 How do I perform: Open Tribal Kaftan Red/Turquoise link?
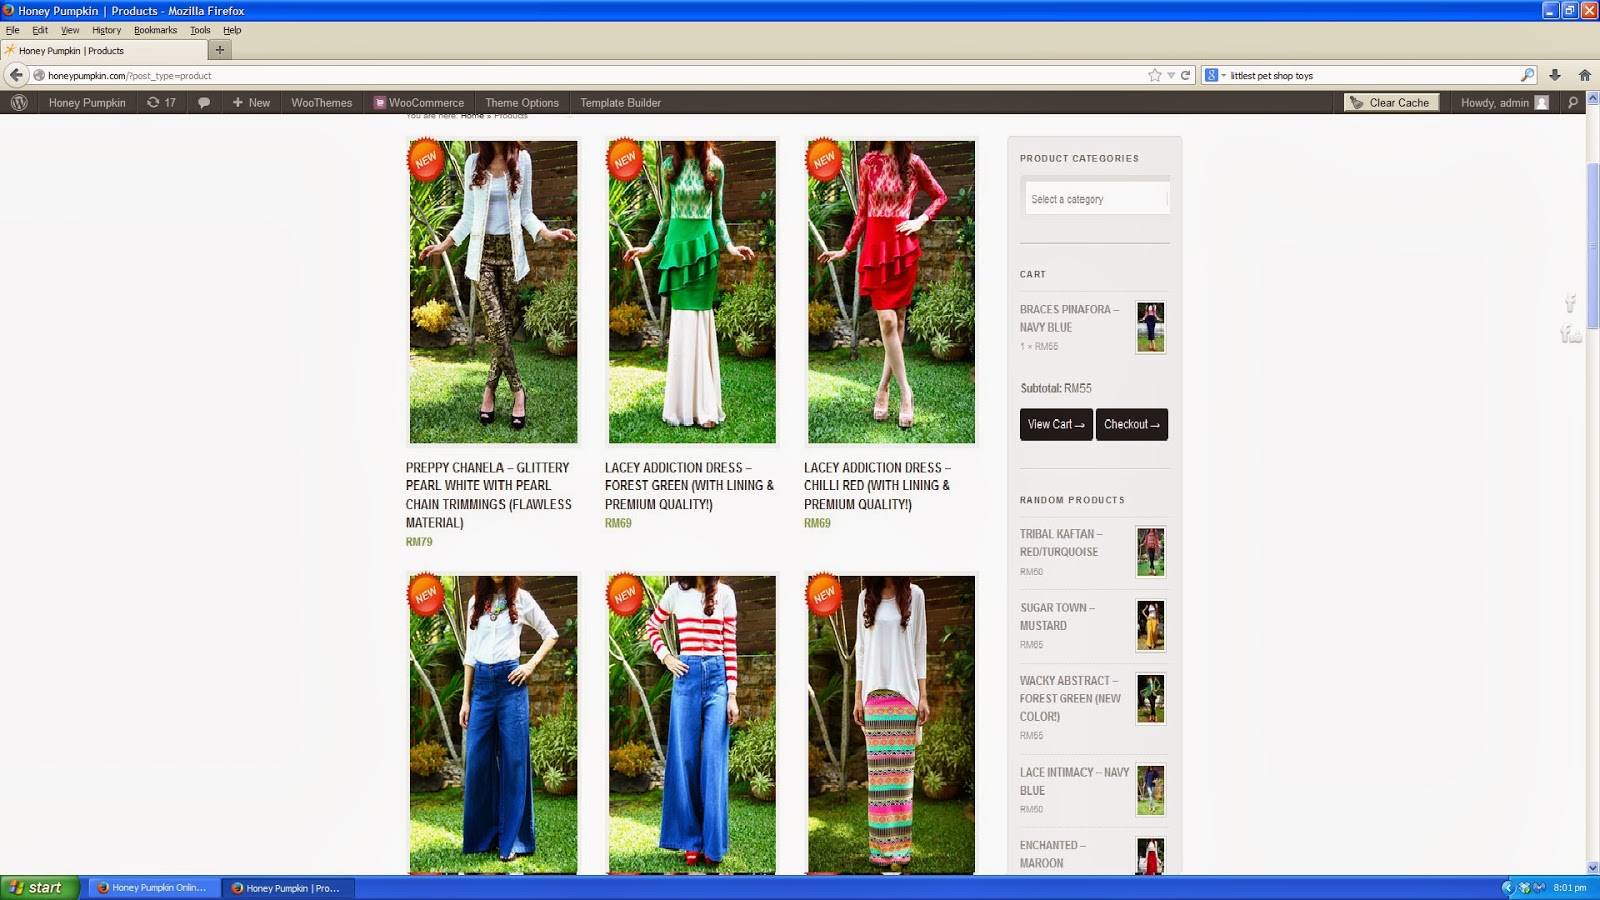(1060, 543)
